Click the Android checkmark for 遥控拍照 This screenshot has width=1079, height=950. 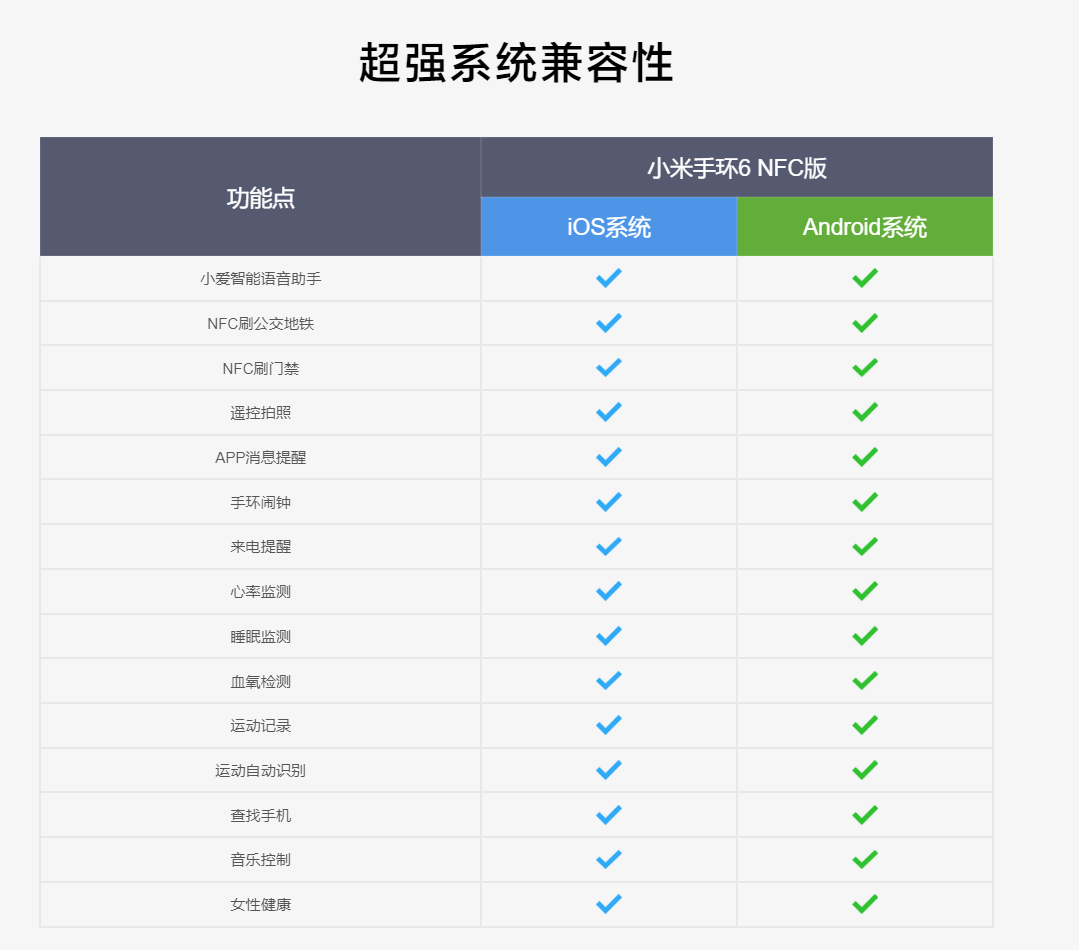click(864, 412)
